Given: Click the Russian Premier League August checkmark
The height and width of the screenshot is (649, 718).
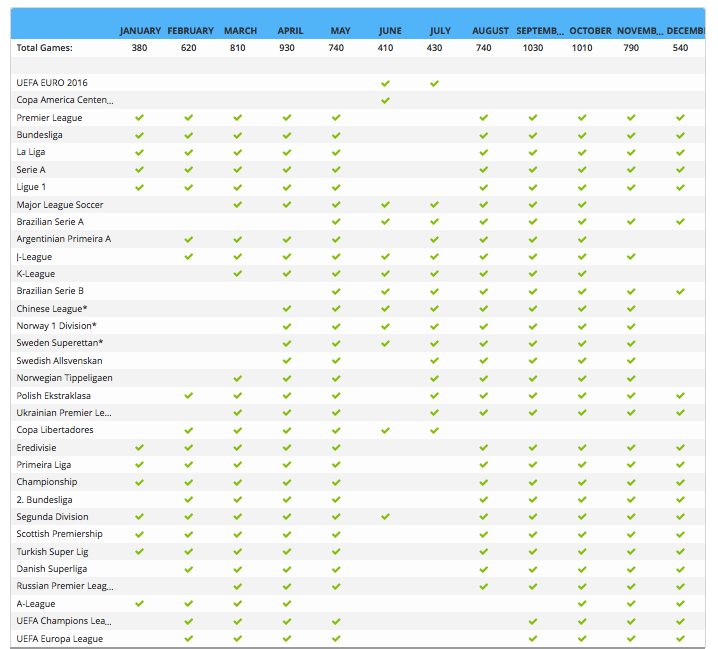Looking at the screenshot, I should 484,587.
